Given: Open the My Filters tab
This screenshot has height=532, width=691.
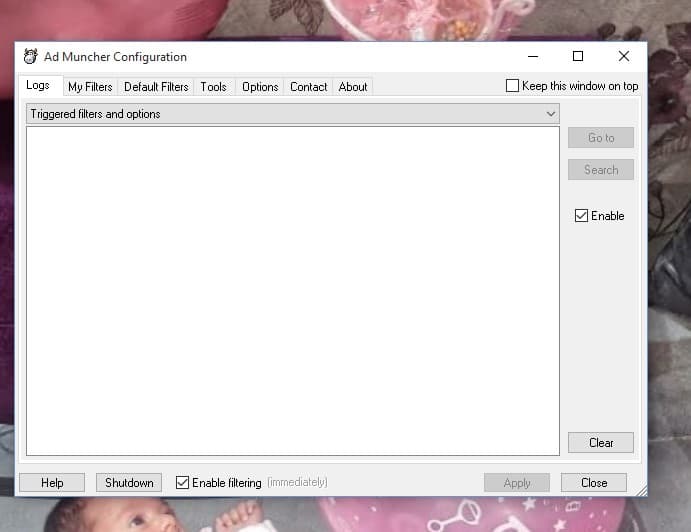Looking at the screenshot, I should [90, 87].
